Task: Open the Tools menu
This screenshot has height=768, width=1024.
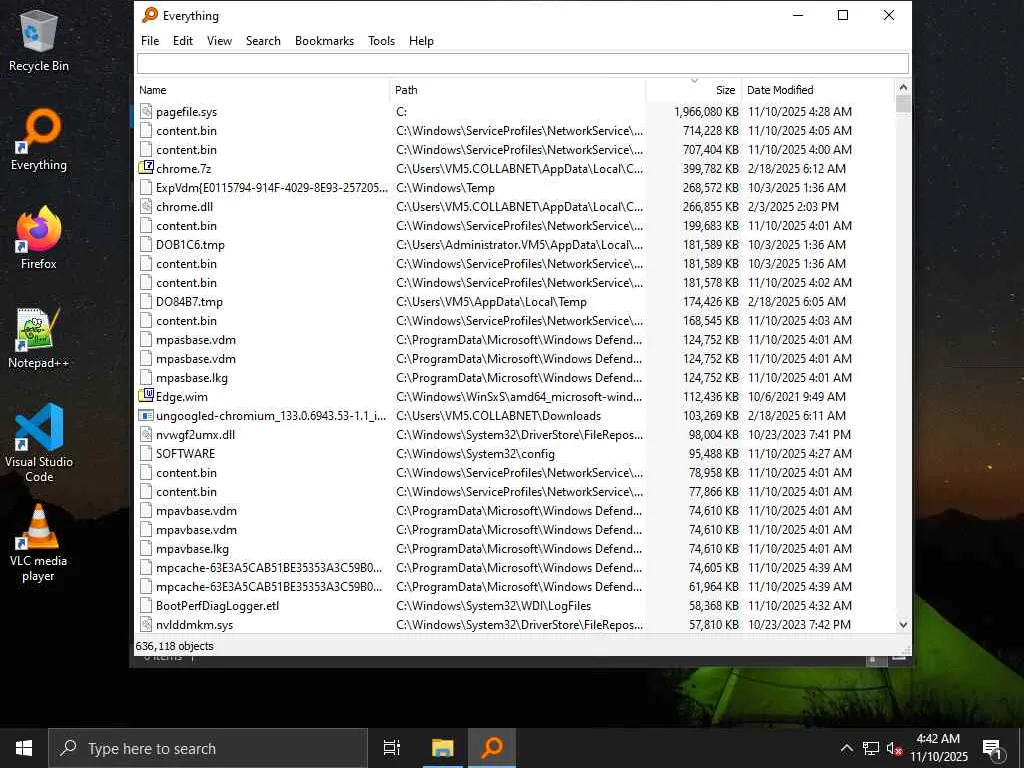Action: [x=381, y=40]
